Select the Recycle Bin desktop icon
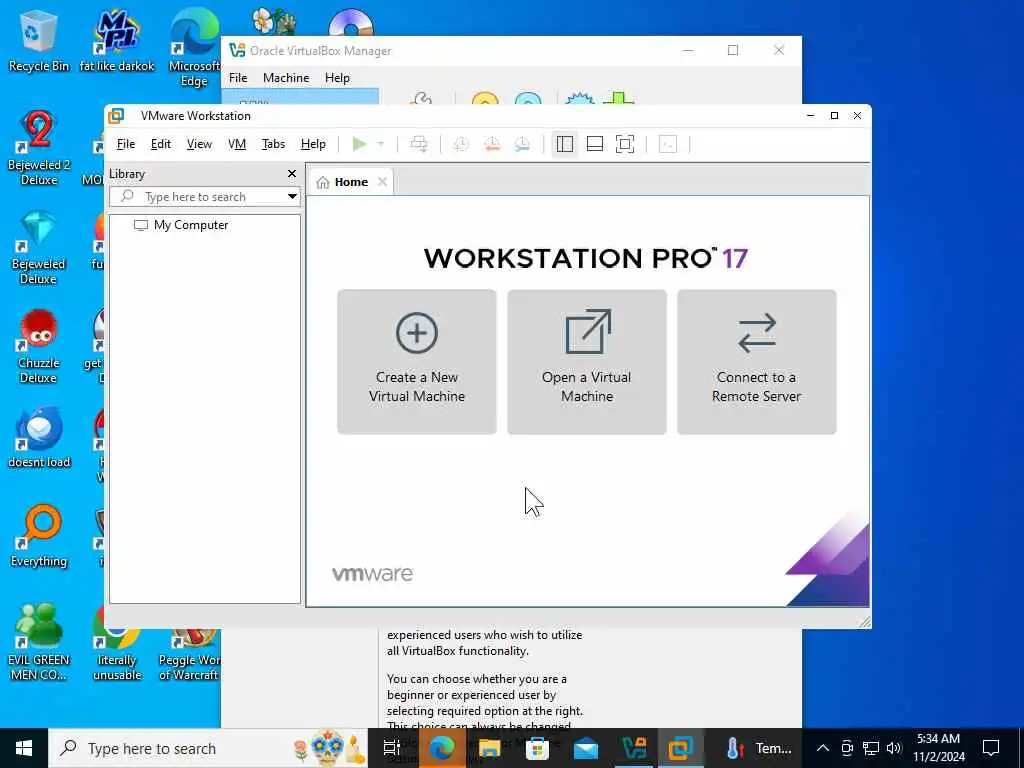 pos(39,42)
